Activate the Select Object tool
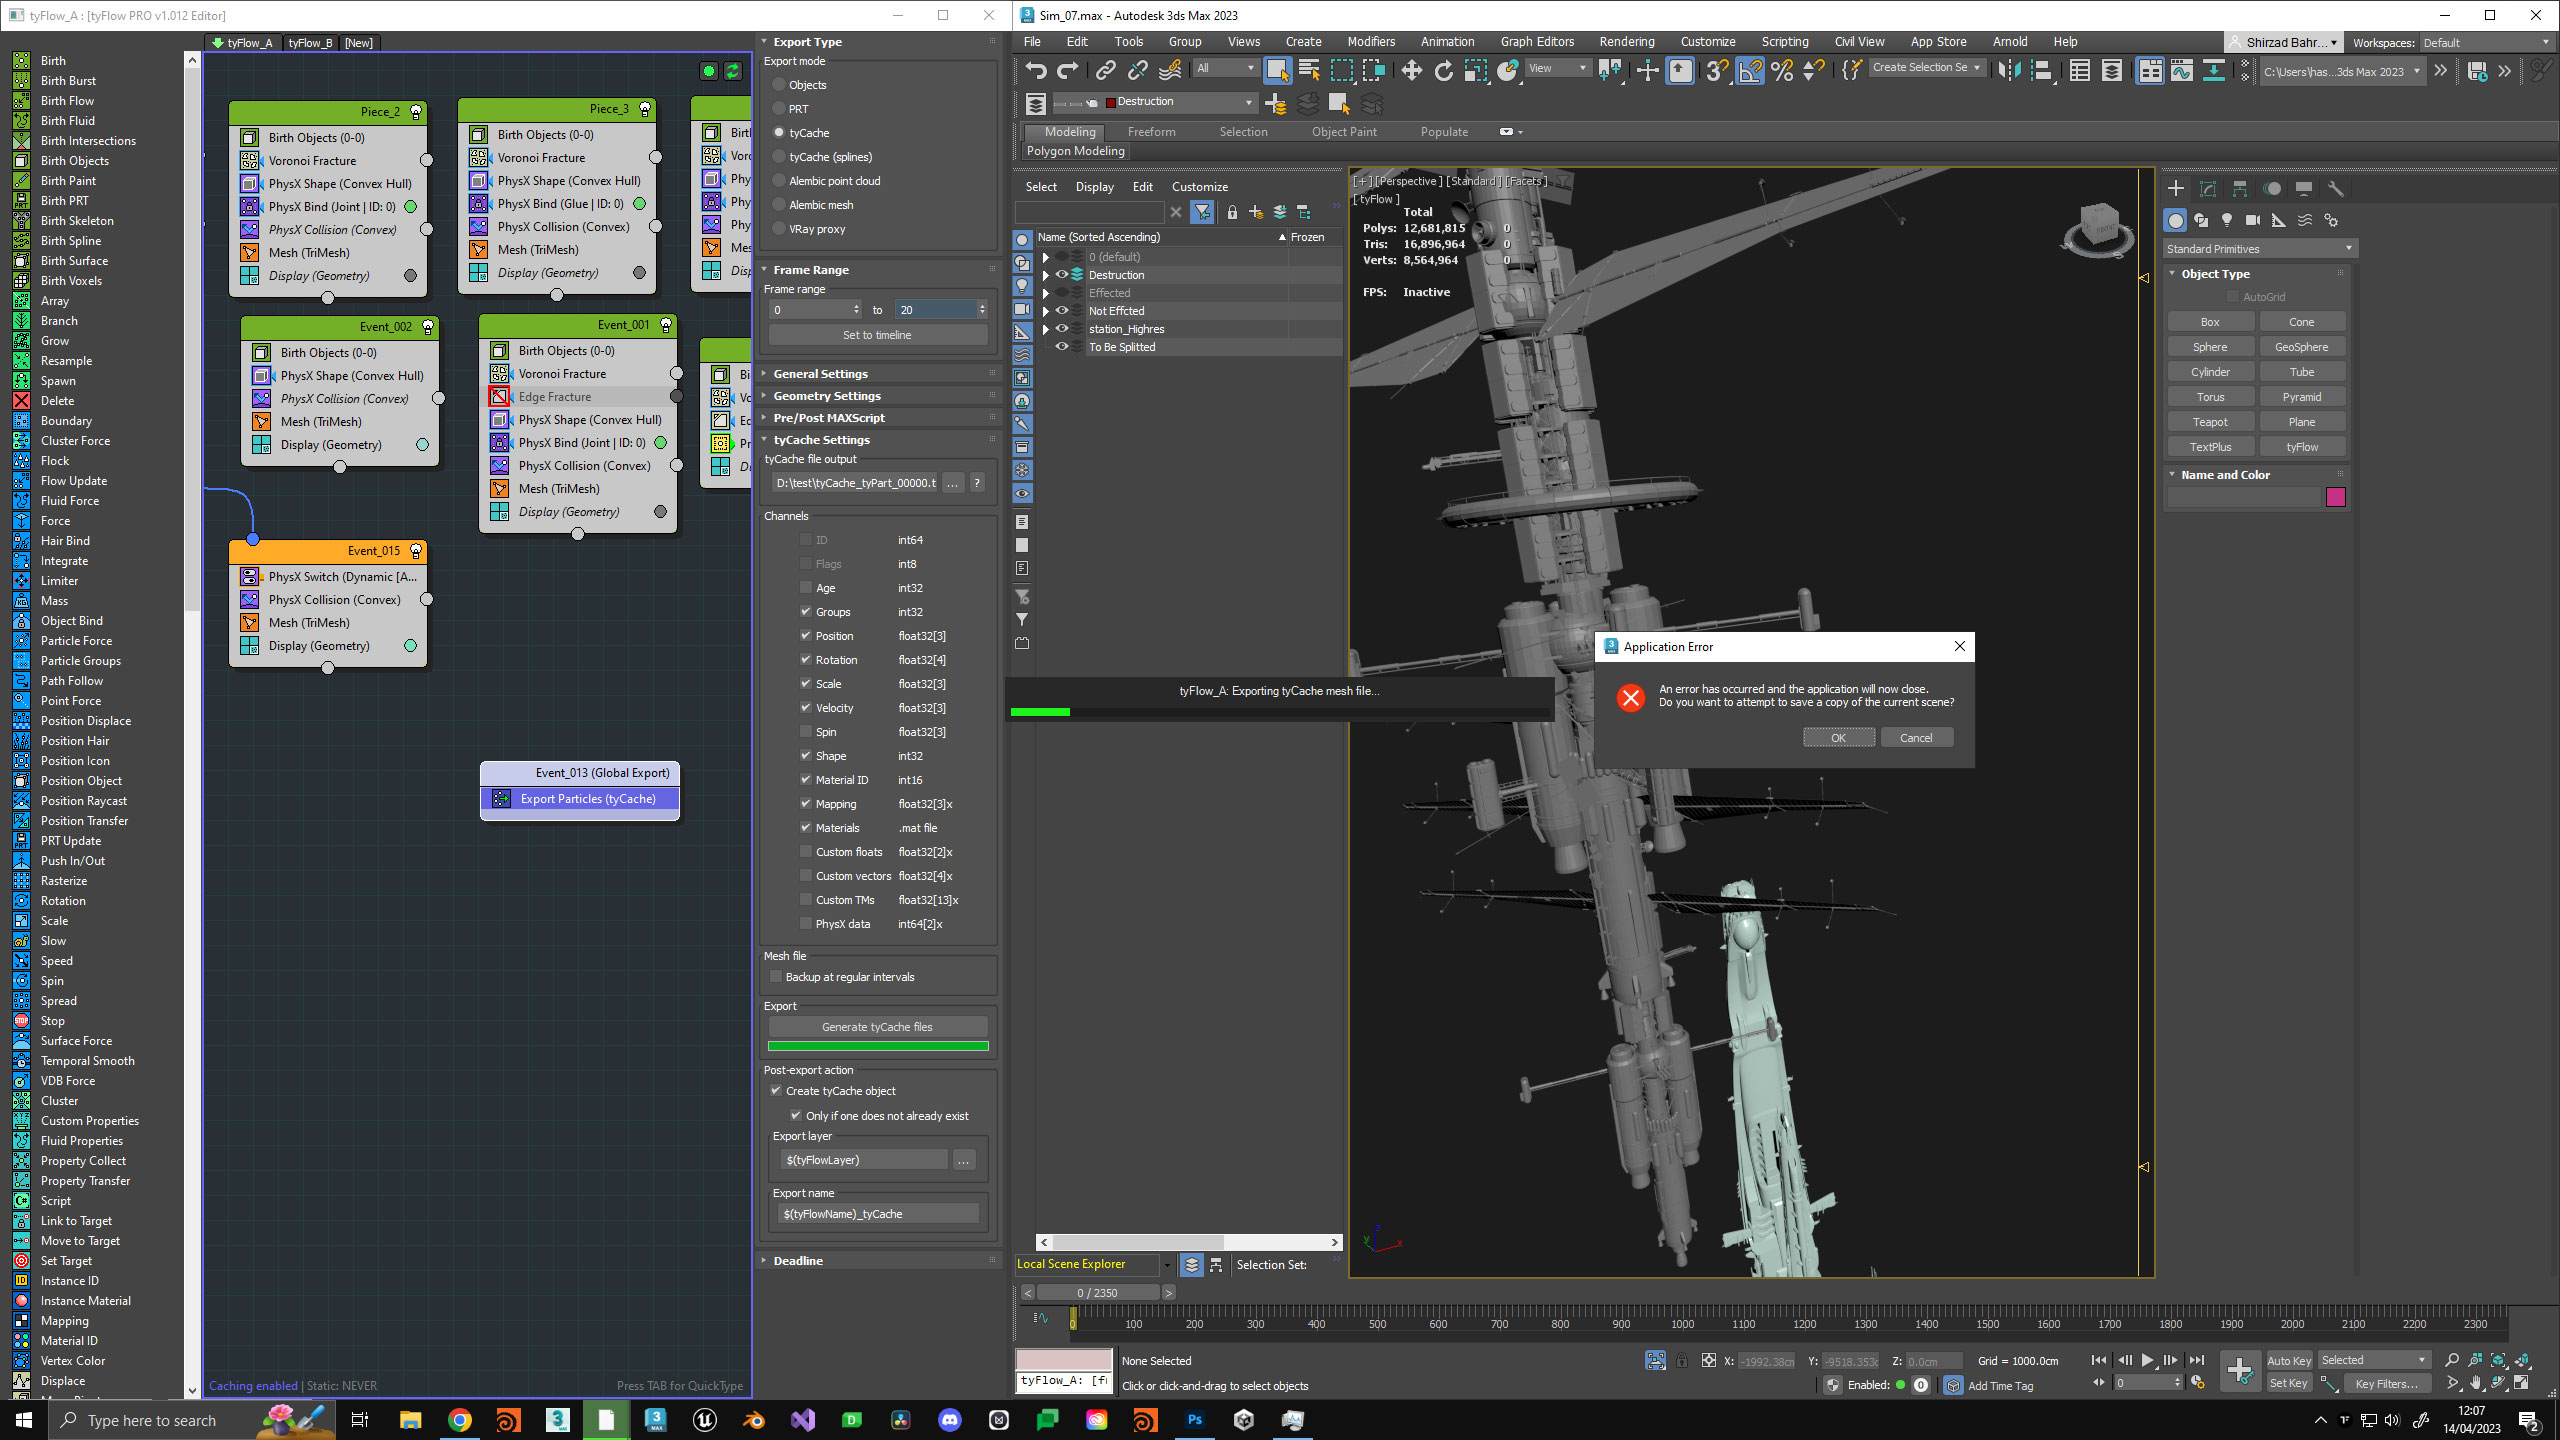 [x=1277, y=70]
